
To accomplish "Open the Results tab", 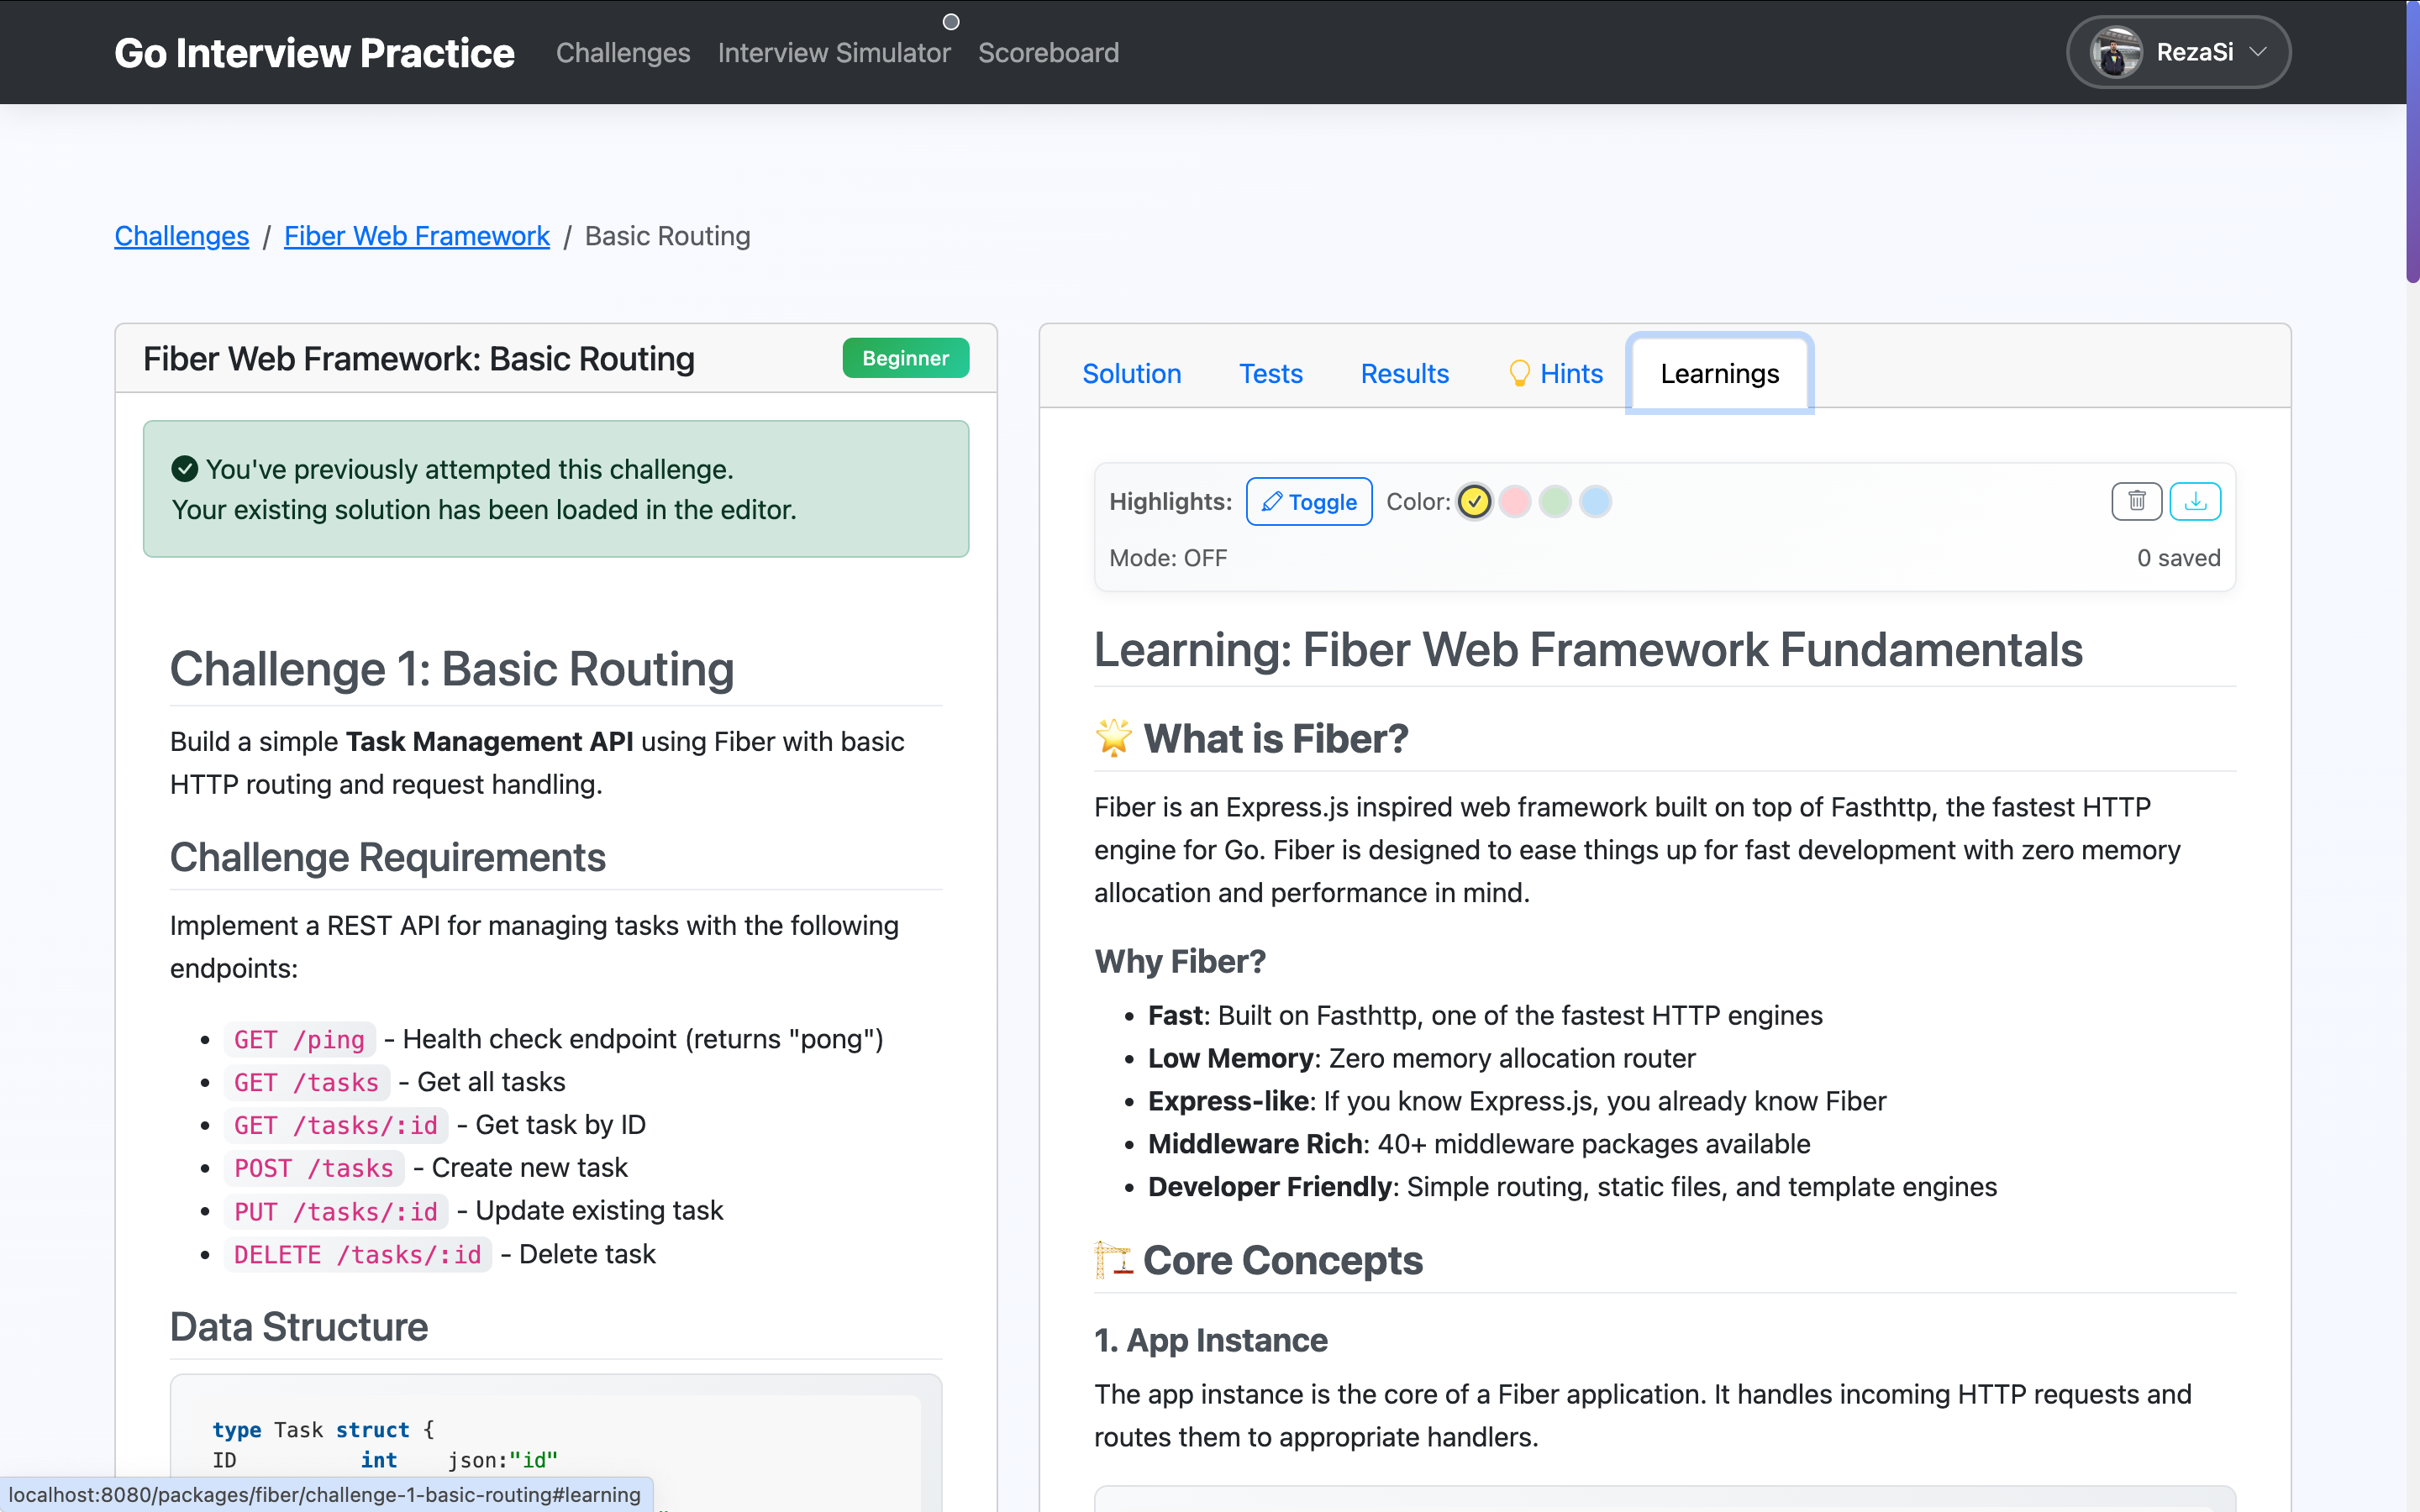I will 1404,373.
